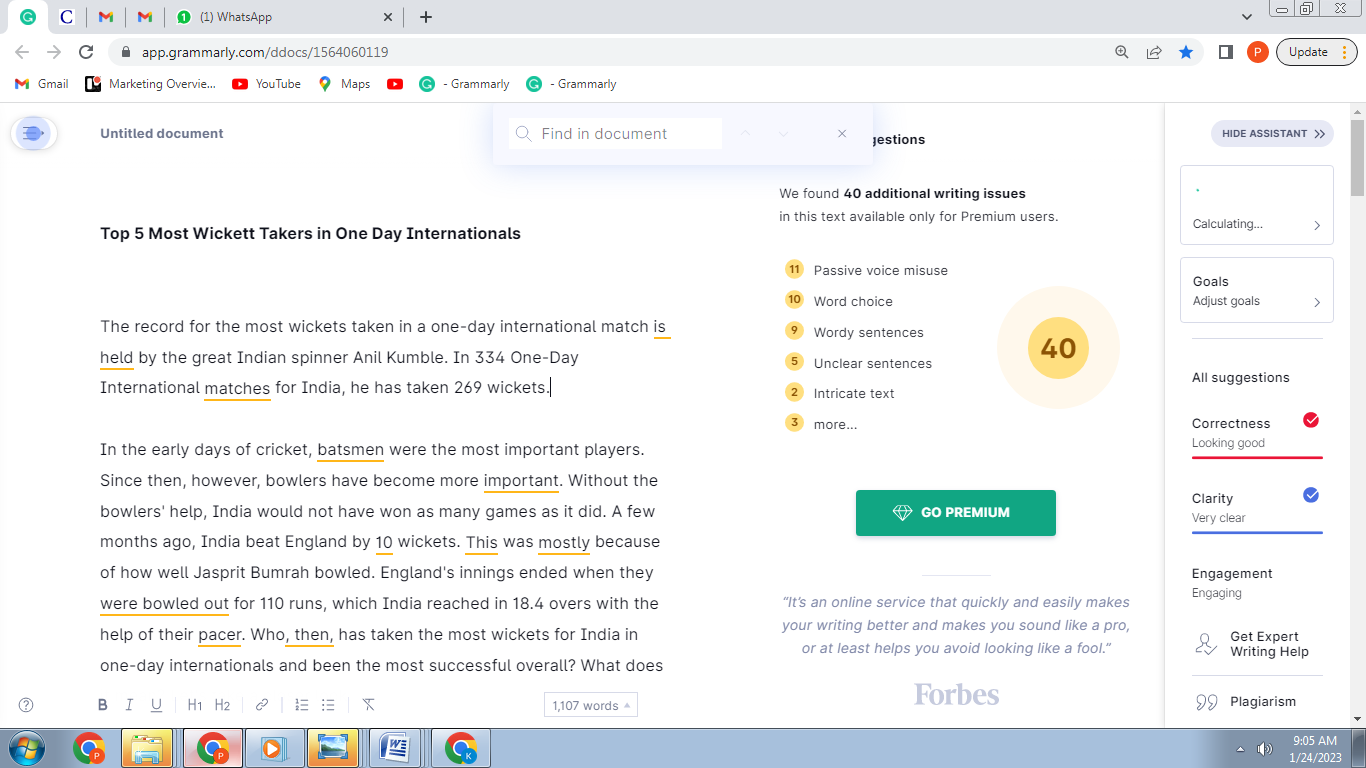The width and height of the screenshot is (1366, 768).
Task: Click the Find in document search field
Action: pyautogui.click(x=615, y=134)
